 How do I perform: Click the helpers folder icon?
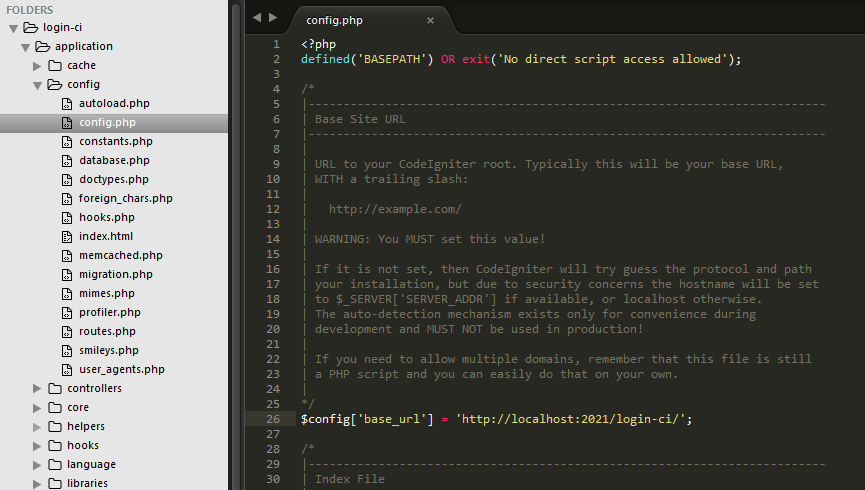point(55,427)
